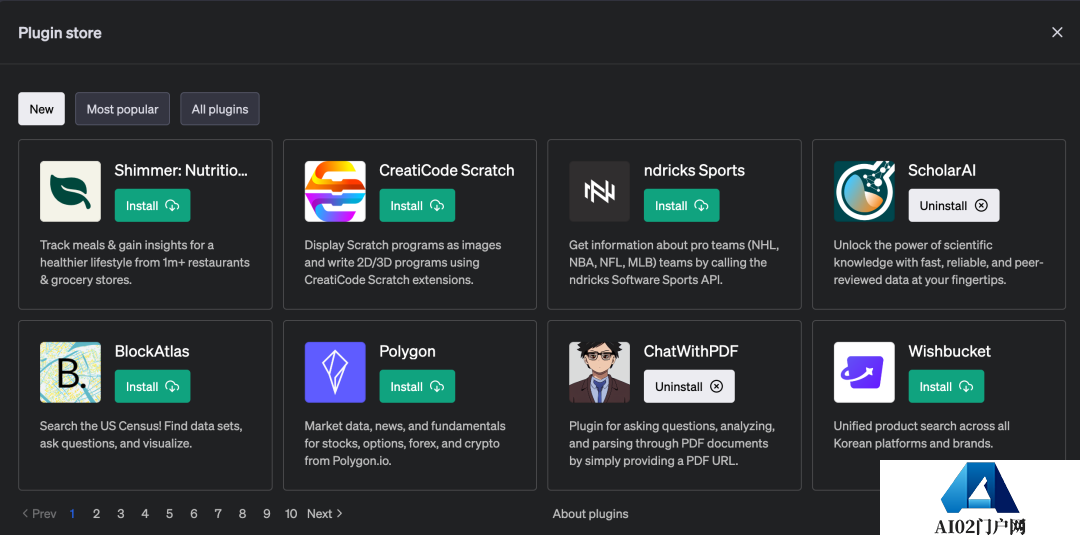
Task: Click the Polygon purple logo icon
Action: coord(335,372)
